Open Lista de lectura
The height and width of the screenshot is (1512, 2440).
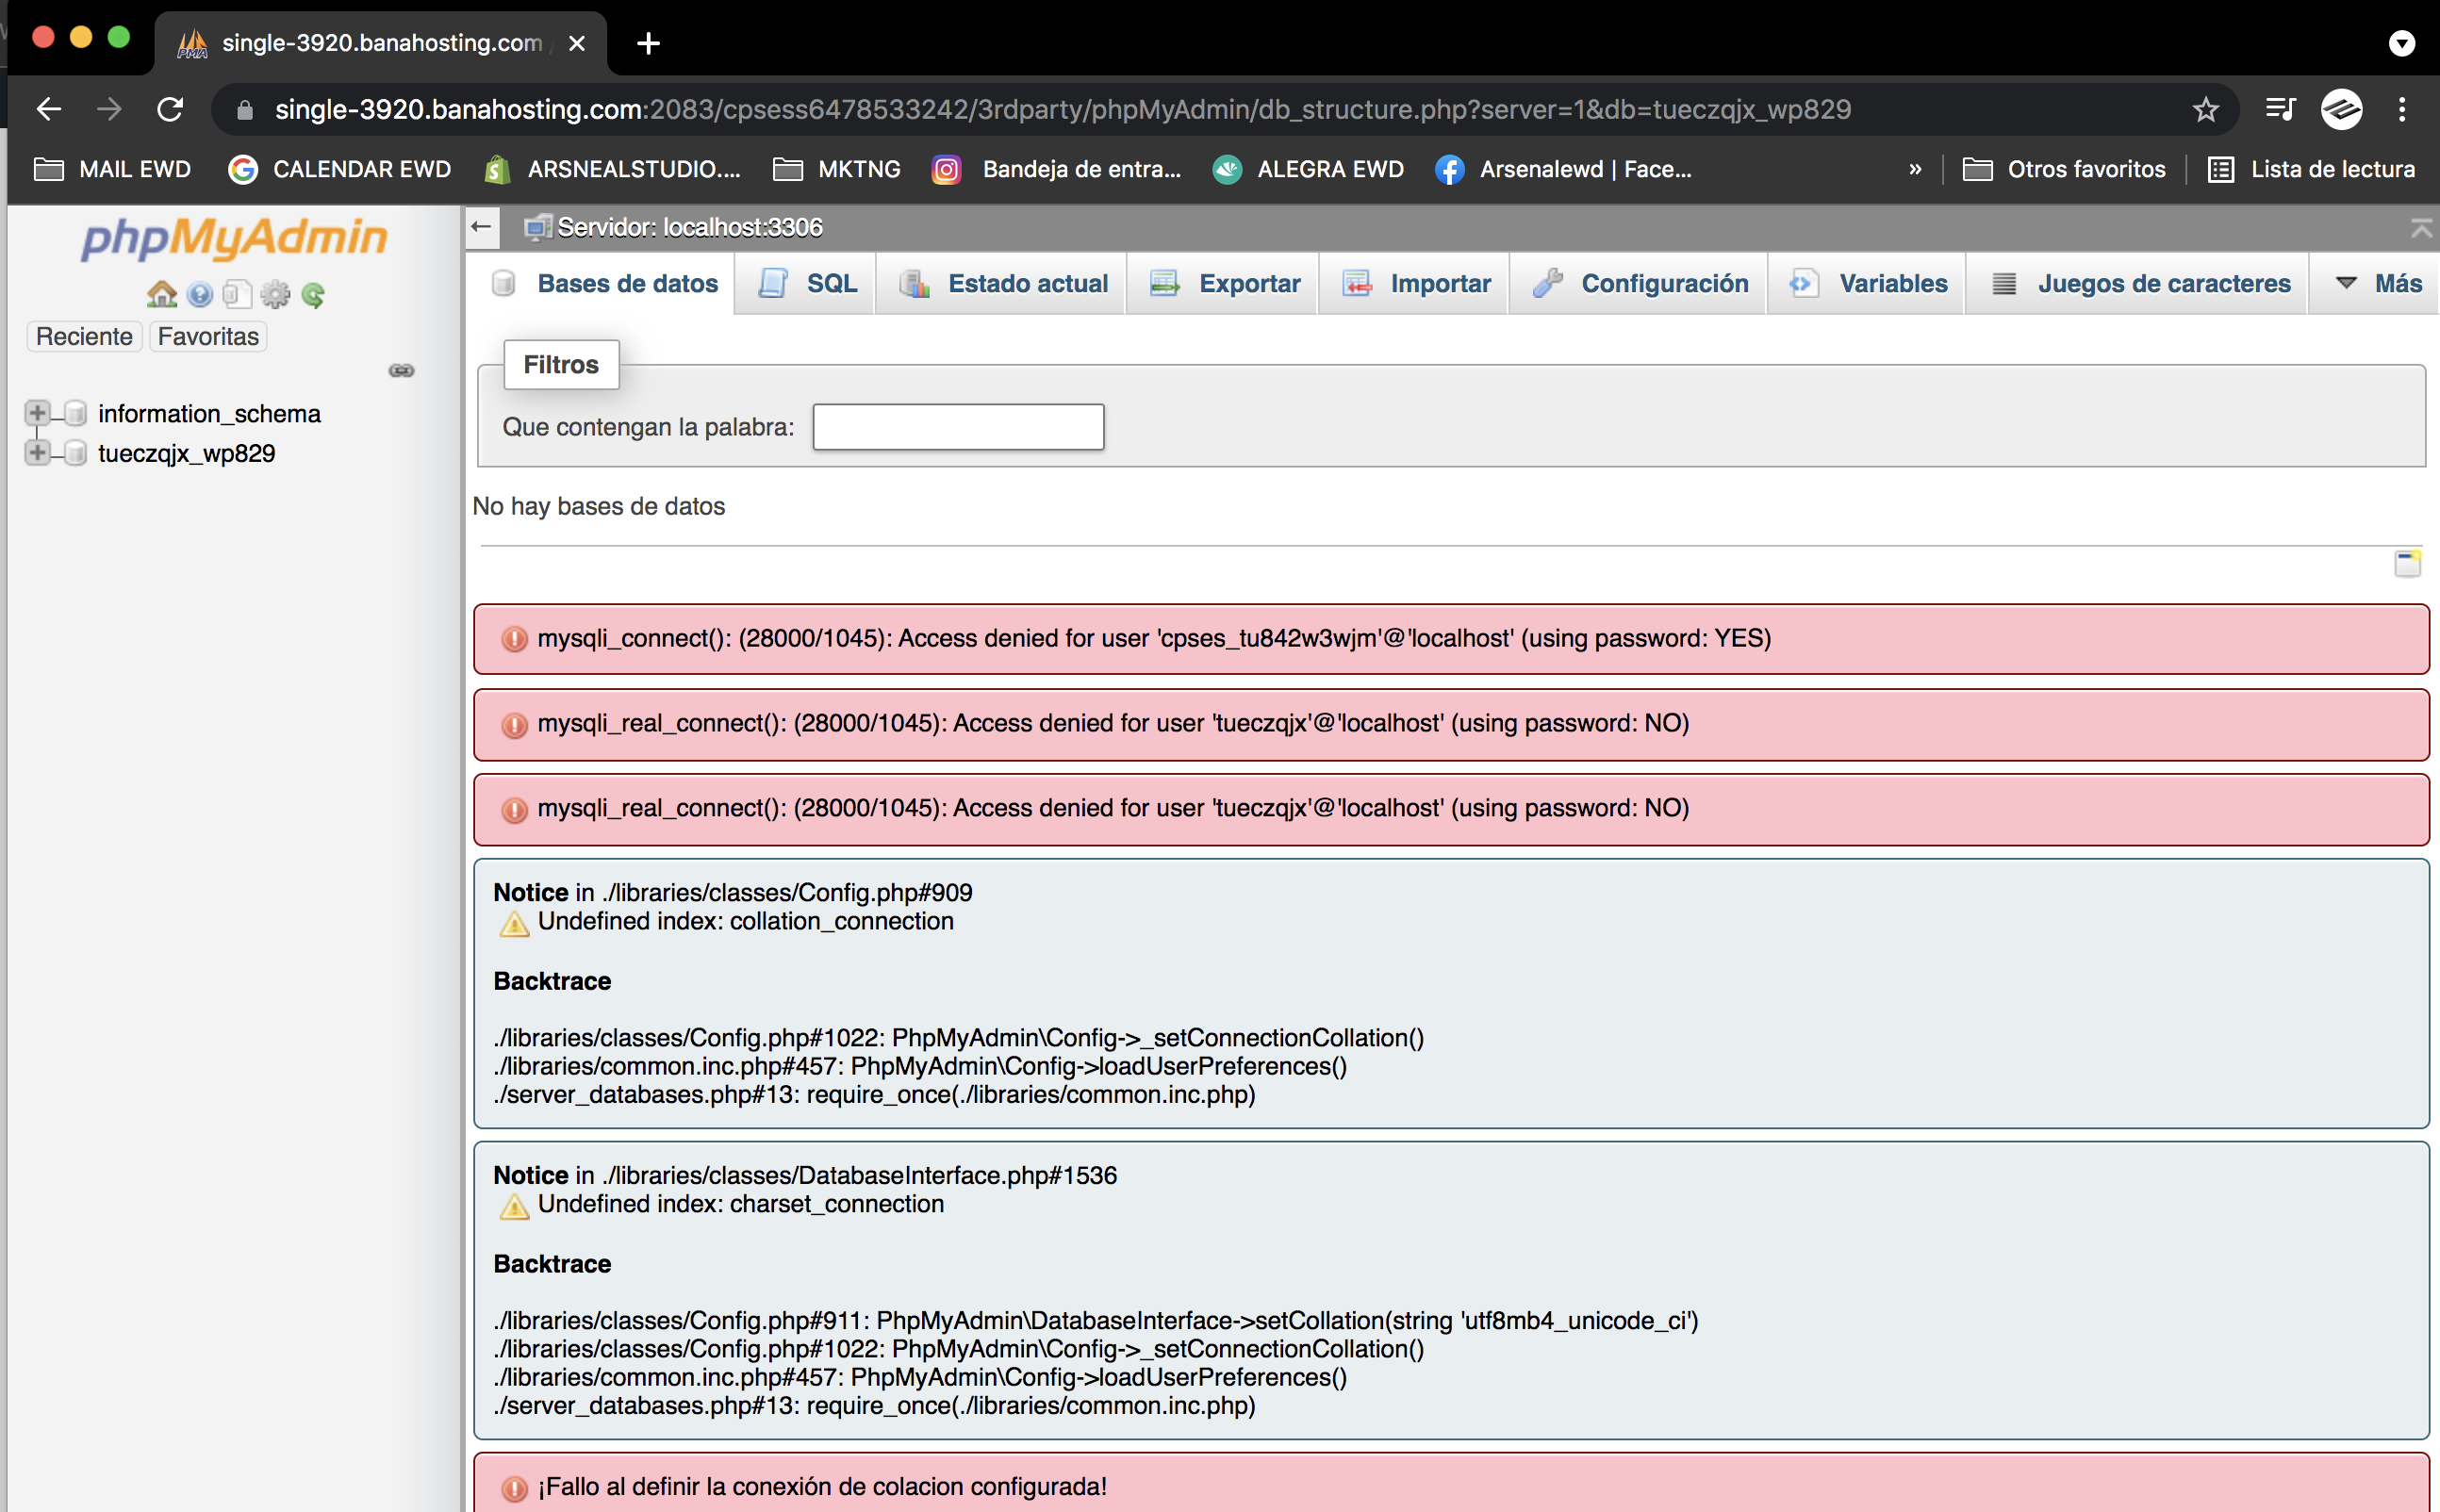(2312, 169)
